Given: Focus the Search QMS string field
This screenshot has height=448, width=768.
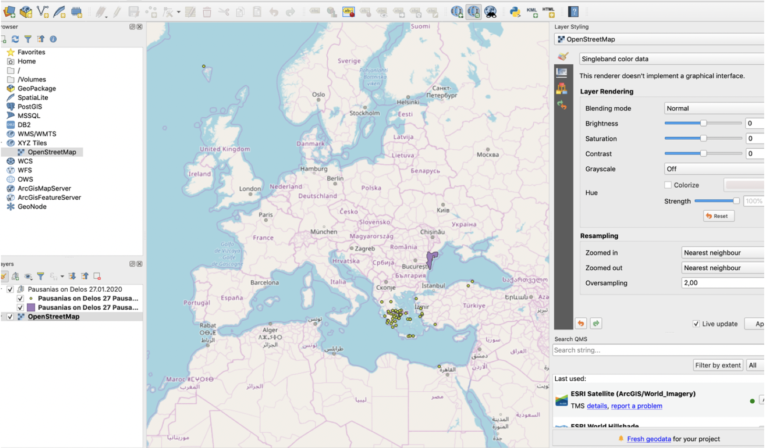Looking at the screenshot, I should [658, 350].
